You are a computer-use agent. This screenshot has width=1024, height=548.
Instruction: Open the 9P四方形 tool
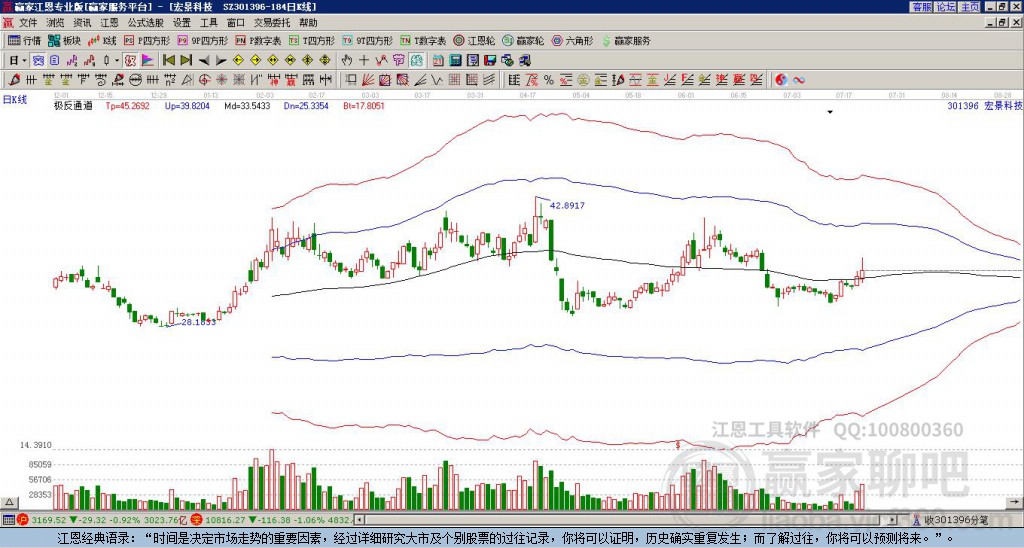[x=203, y=40]
